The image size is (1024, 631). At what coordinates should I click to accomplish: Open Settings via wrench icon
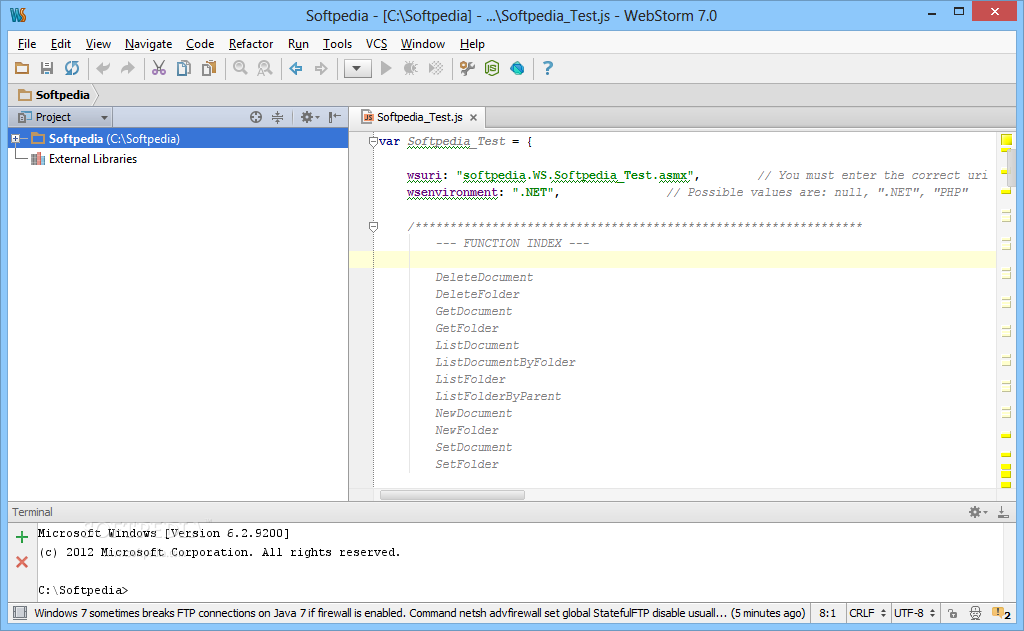(x=467, y=68)
